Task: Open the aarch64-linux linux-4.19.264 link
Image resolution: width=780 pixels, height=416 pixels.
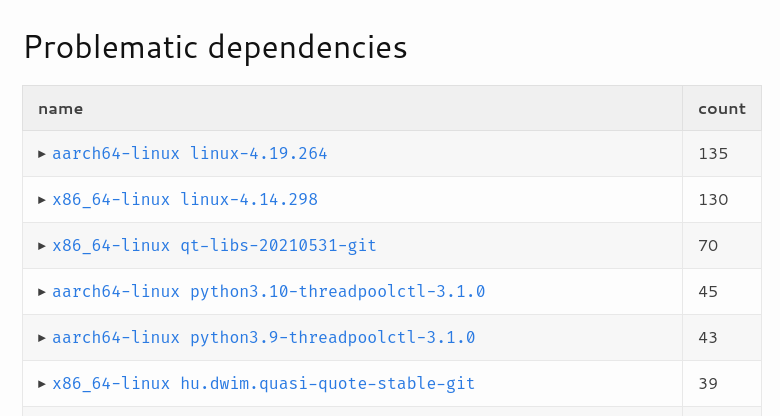Action: point(190,154)
